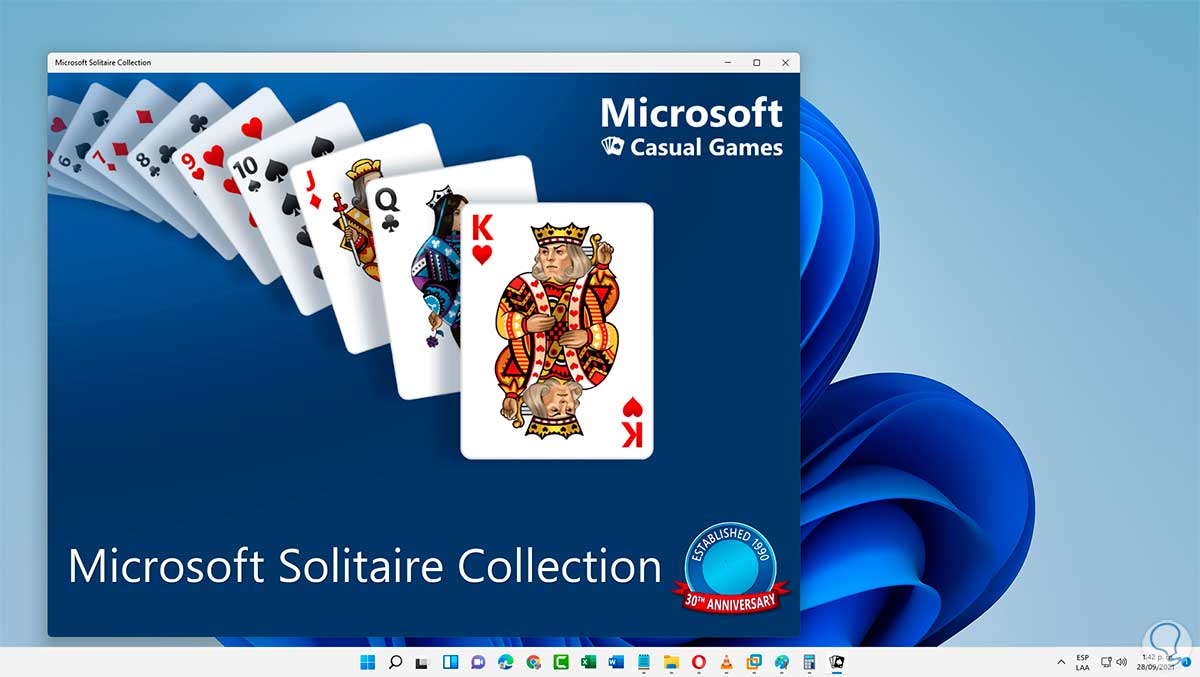Open Excel from the taskbar

588,662
